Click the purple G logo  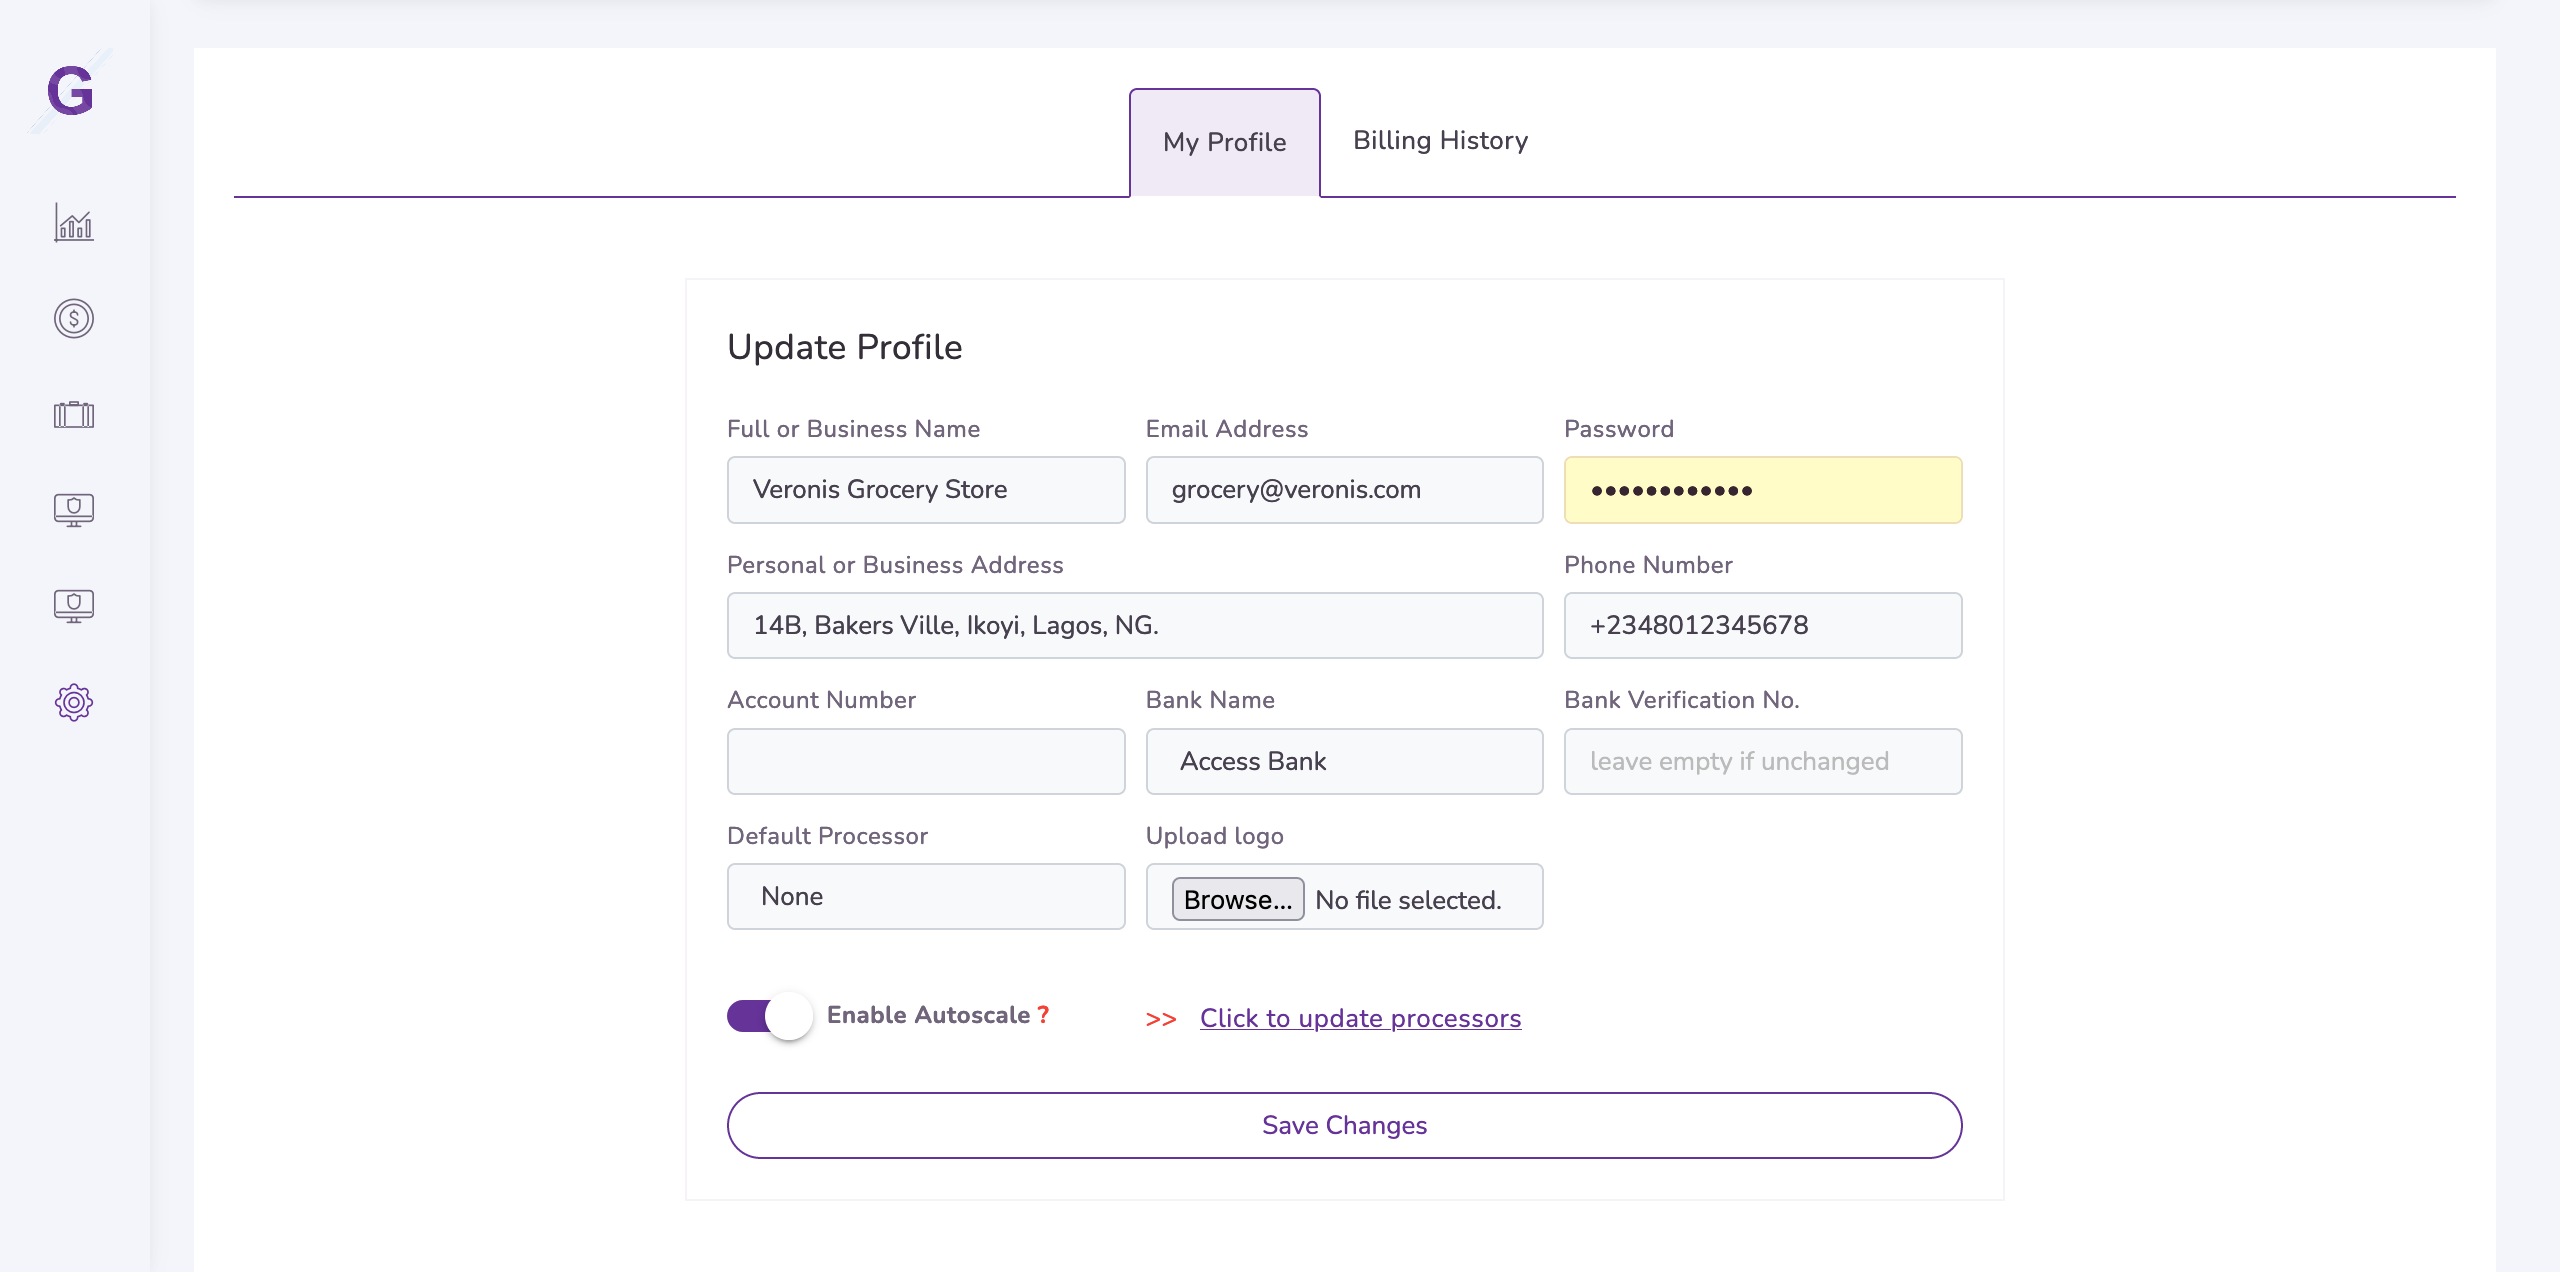click(x=70, y=91)
